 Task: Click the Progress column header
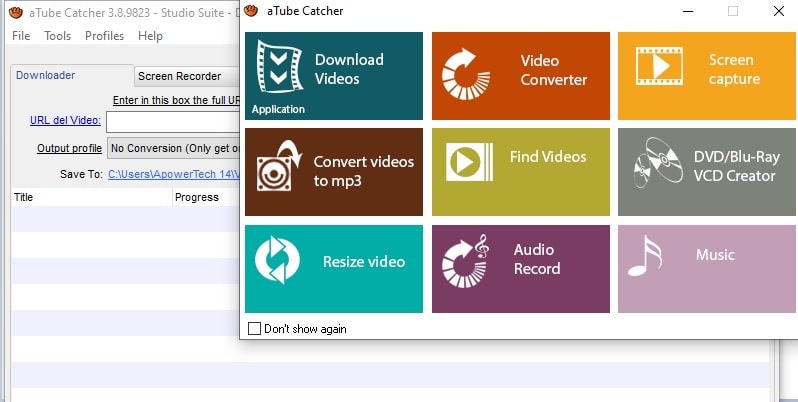[206, 197]
